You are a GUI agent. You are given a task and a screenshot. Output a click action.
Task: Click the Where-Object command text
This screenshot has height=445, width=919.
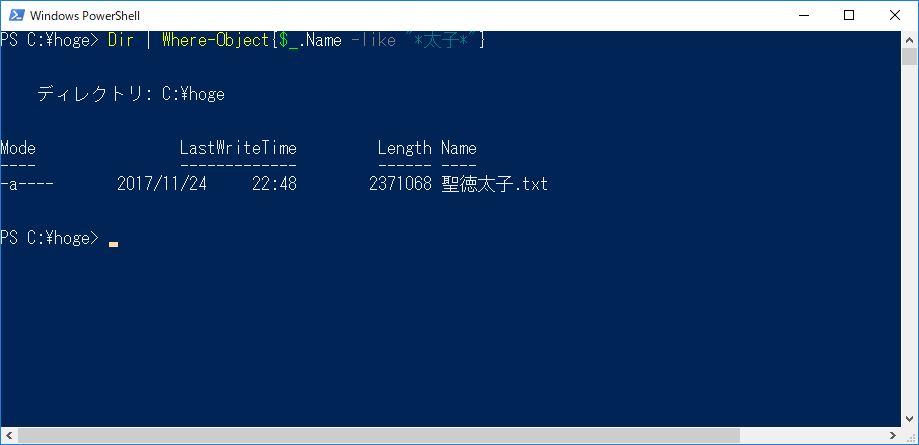(216, 40)
